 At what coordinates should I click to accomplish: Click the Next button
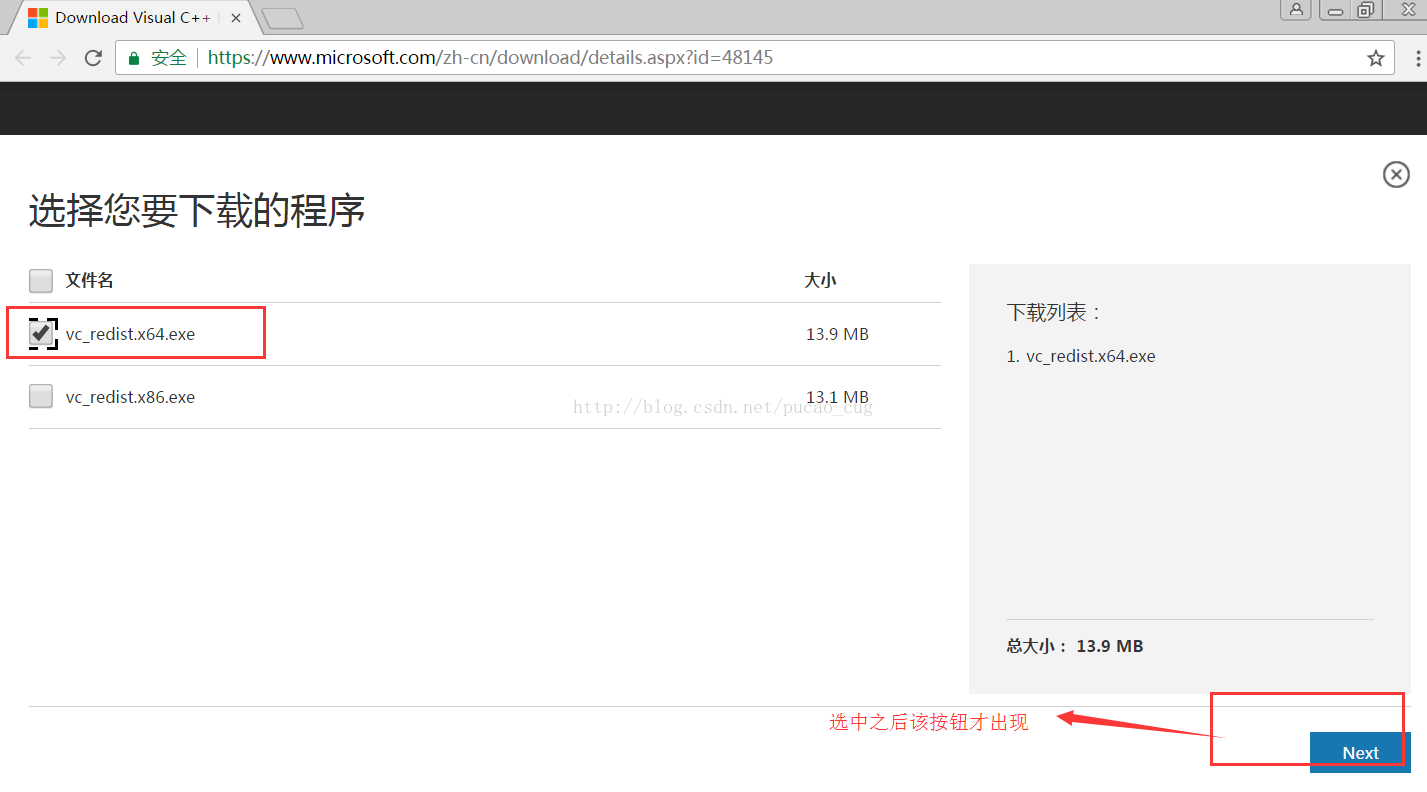click(1360, 752)
